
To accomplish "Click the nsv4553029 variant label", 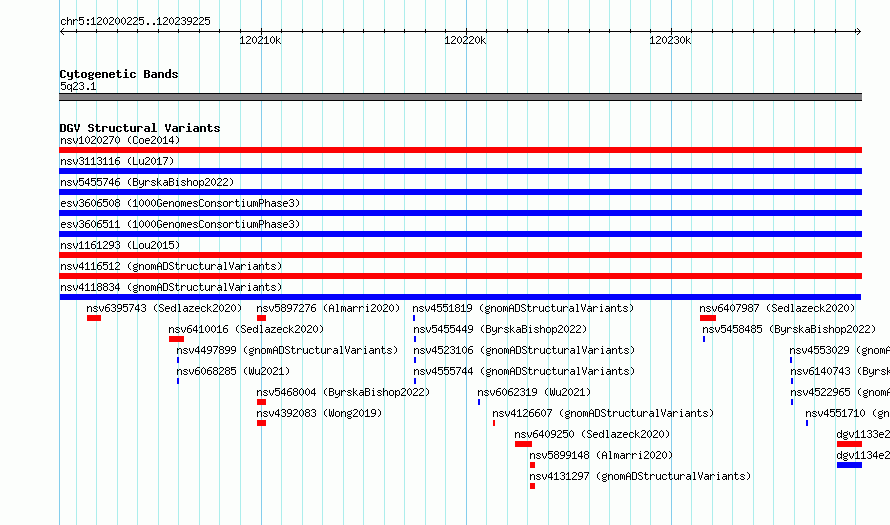I will pos(839,350).
